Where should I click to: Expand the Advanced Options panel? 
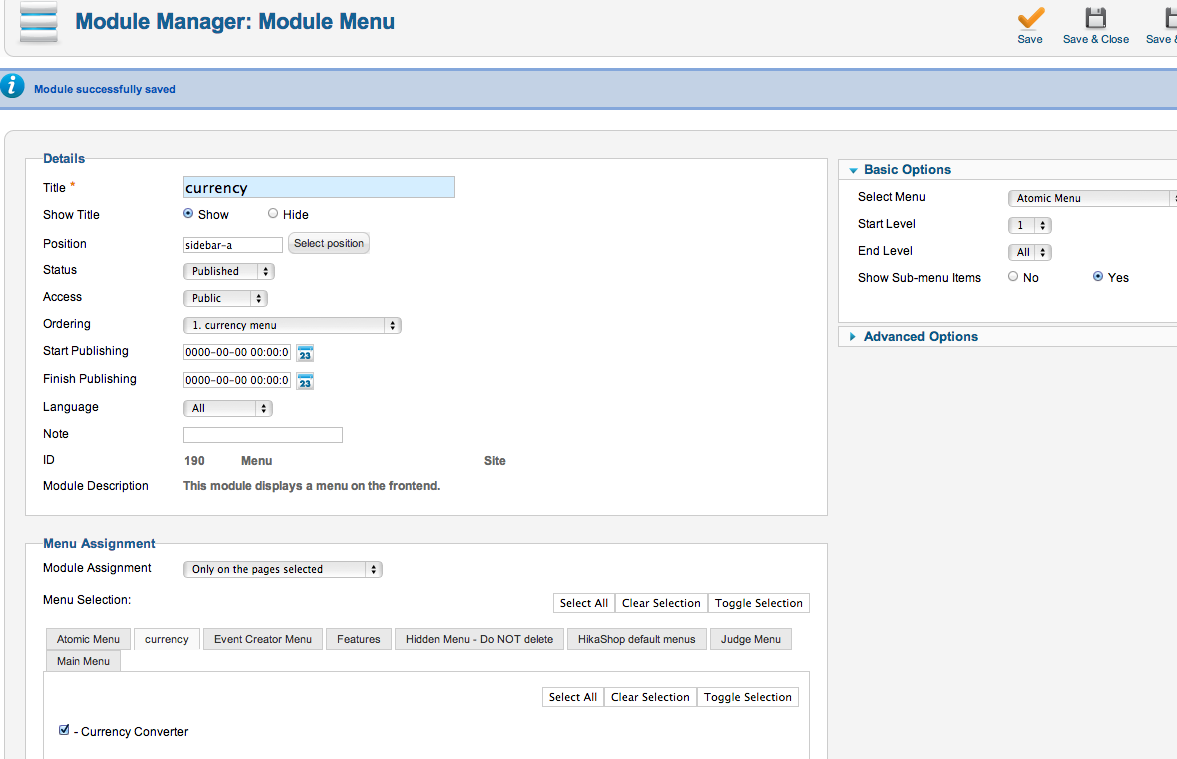tap(920, 337)
